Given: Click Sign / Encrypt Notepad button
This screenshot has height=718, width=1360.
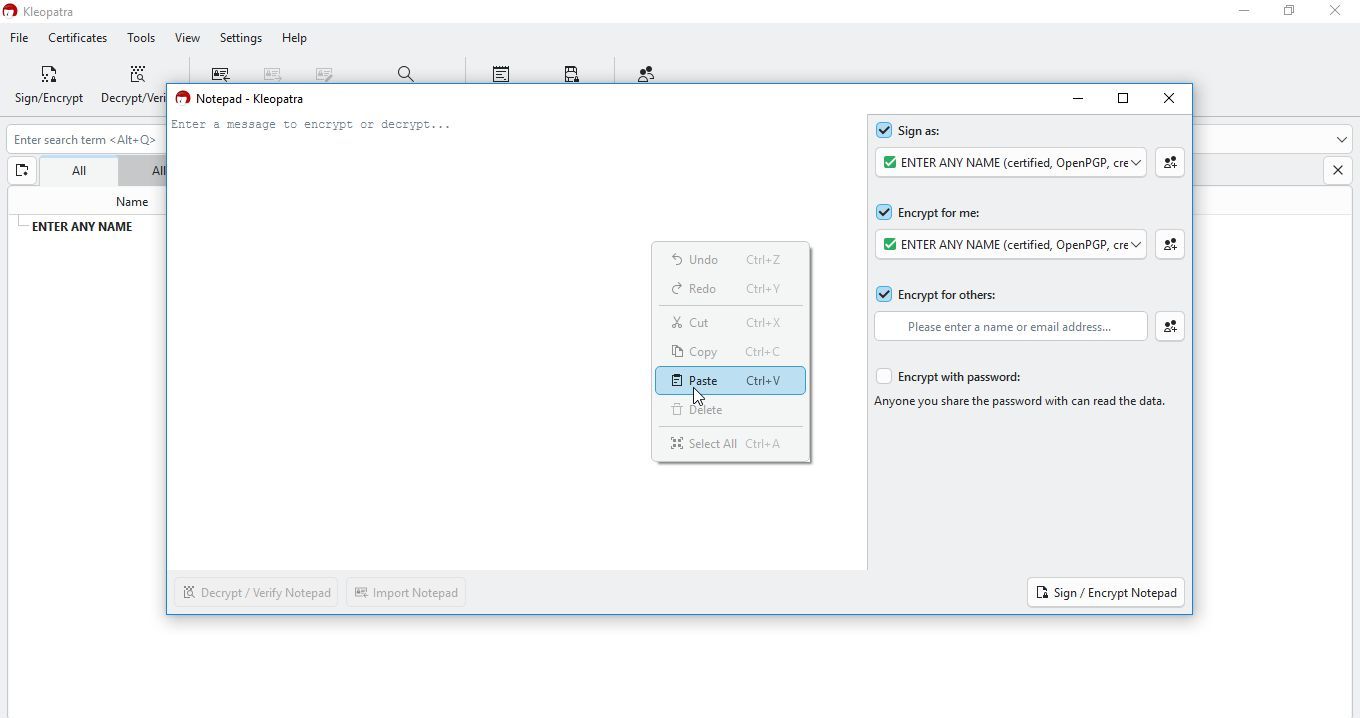Looking at the screenshot, I should click(1106, 593).
